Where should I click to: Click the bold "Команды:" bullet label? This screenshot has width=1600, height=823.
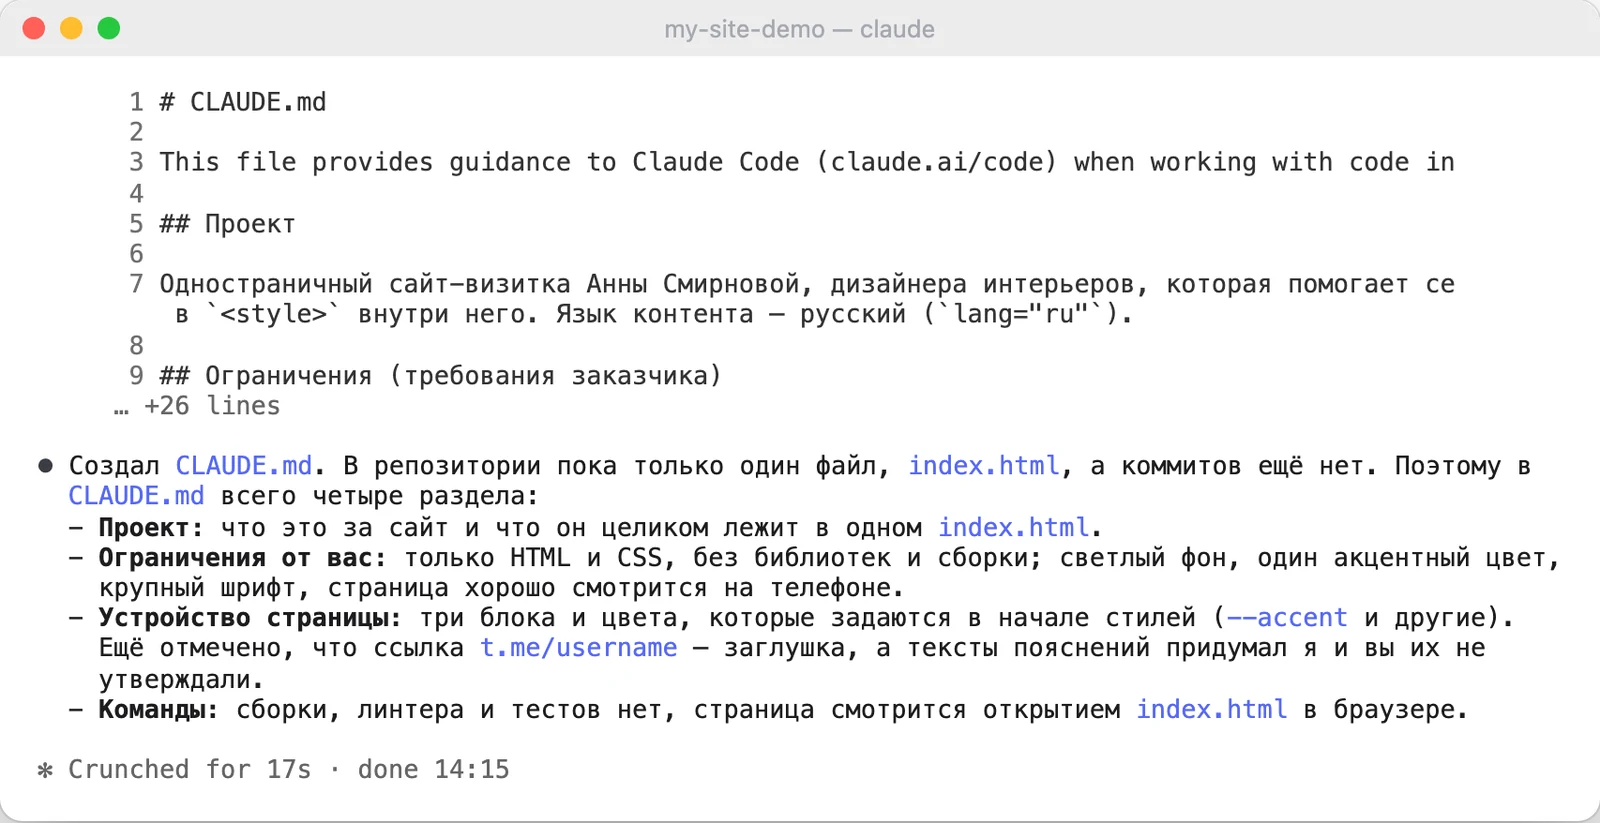point(159,710)
